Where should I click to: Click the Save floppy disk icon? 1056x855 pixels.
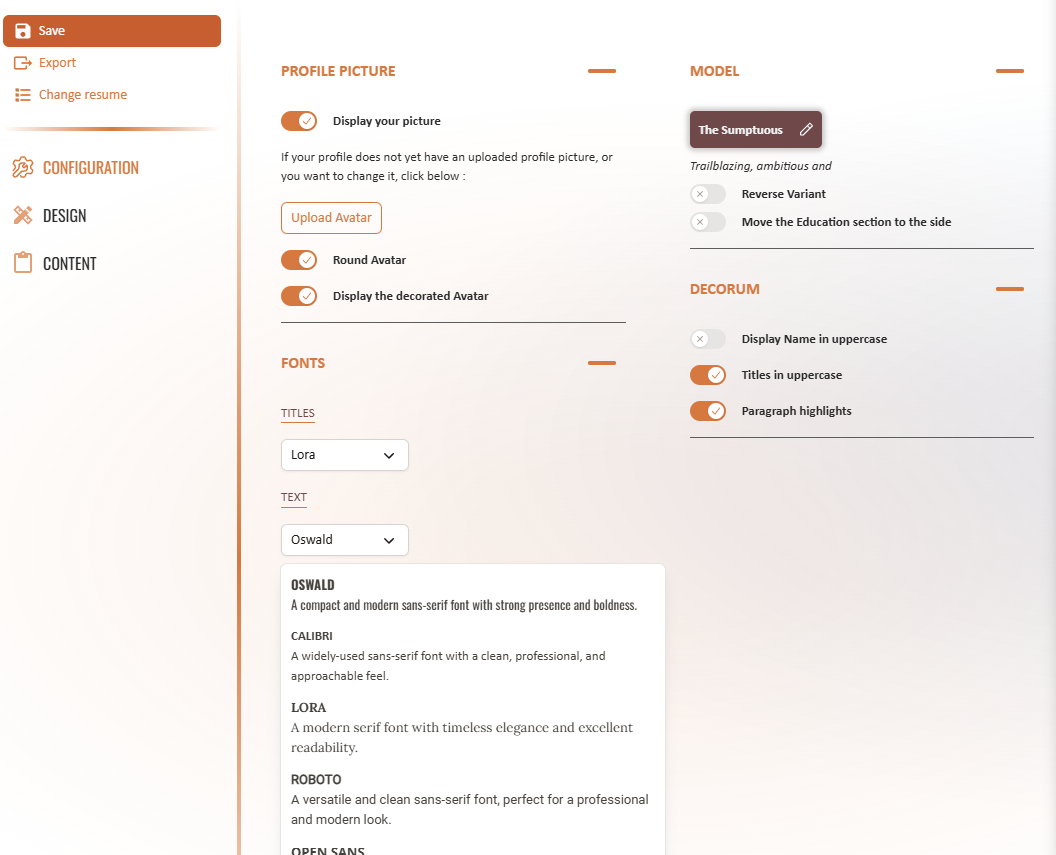click(x=22, y=31)
